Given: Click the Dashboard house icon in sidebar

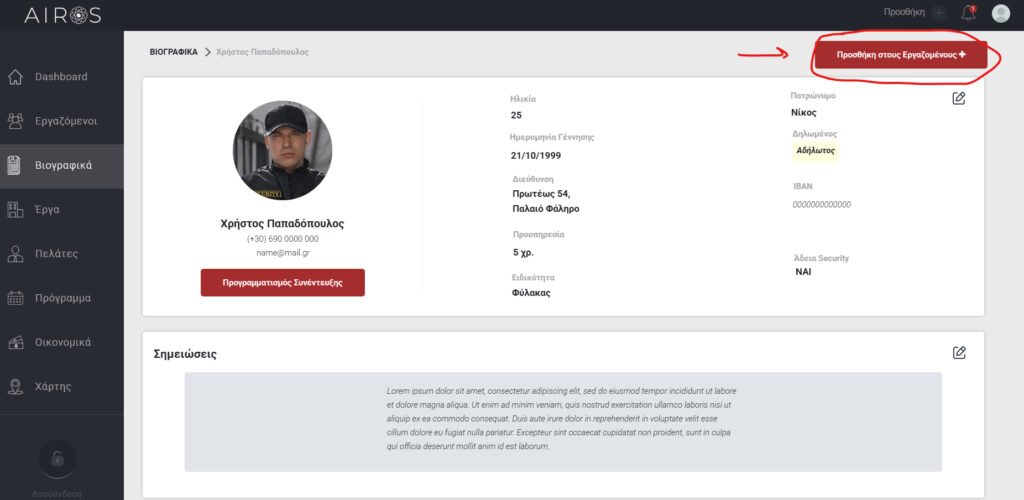Looking at the screenshot, I should [16, 77].
